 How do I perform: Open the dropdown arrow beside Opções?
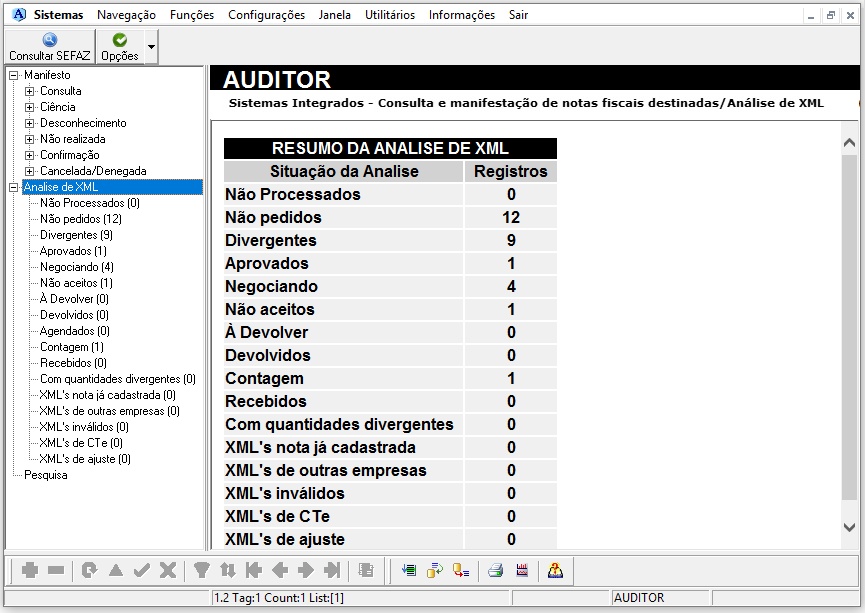click(151, 47)
